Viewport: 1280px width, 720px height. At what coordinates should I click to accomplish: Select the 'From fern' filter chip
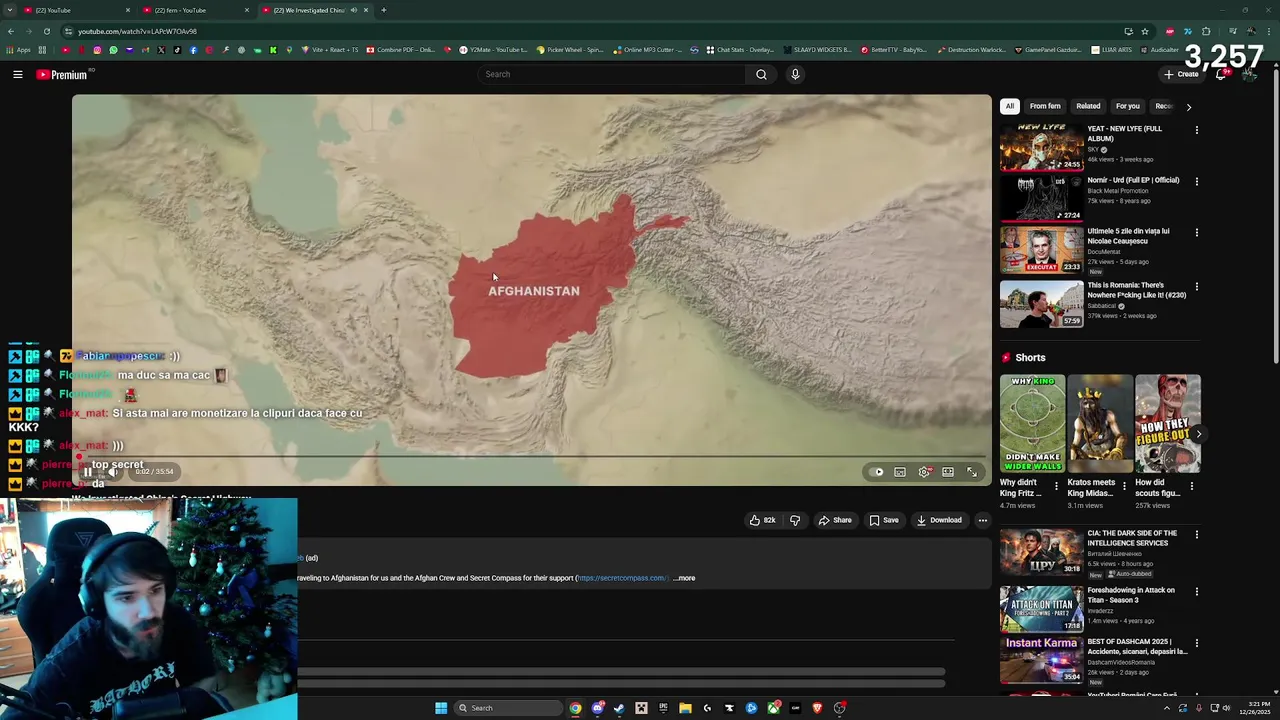tap(1045, 106)
